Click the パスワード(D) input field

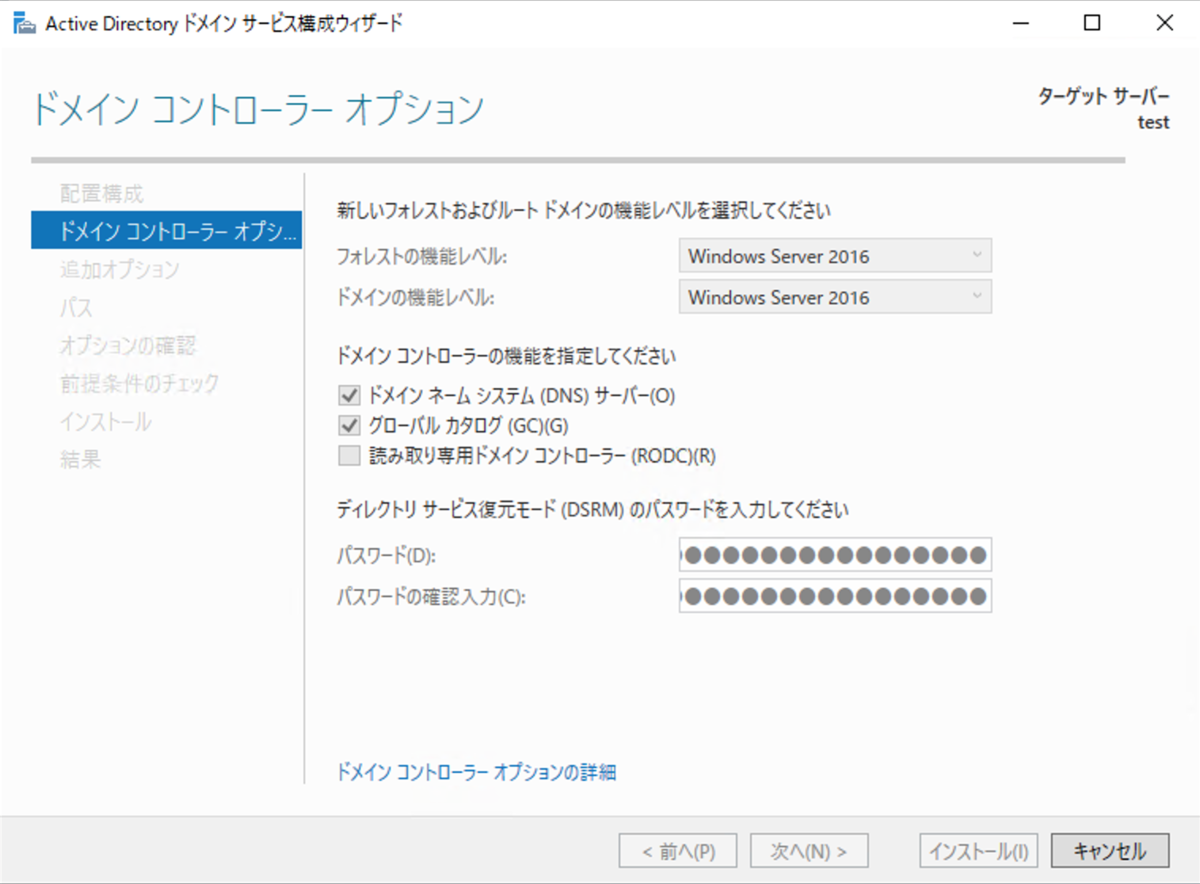[835, 555]
